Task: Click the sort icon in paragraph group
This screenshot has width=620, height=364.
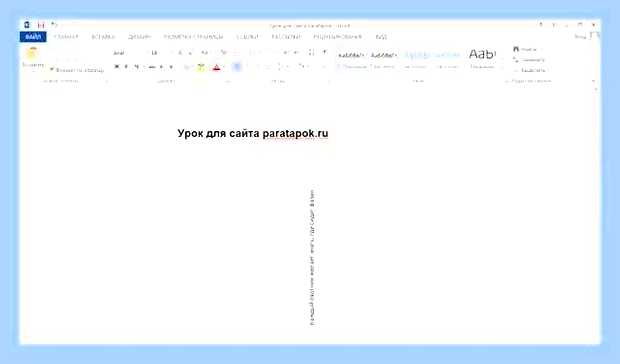Action: [x=311, y=52]
